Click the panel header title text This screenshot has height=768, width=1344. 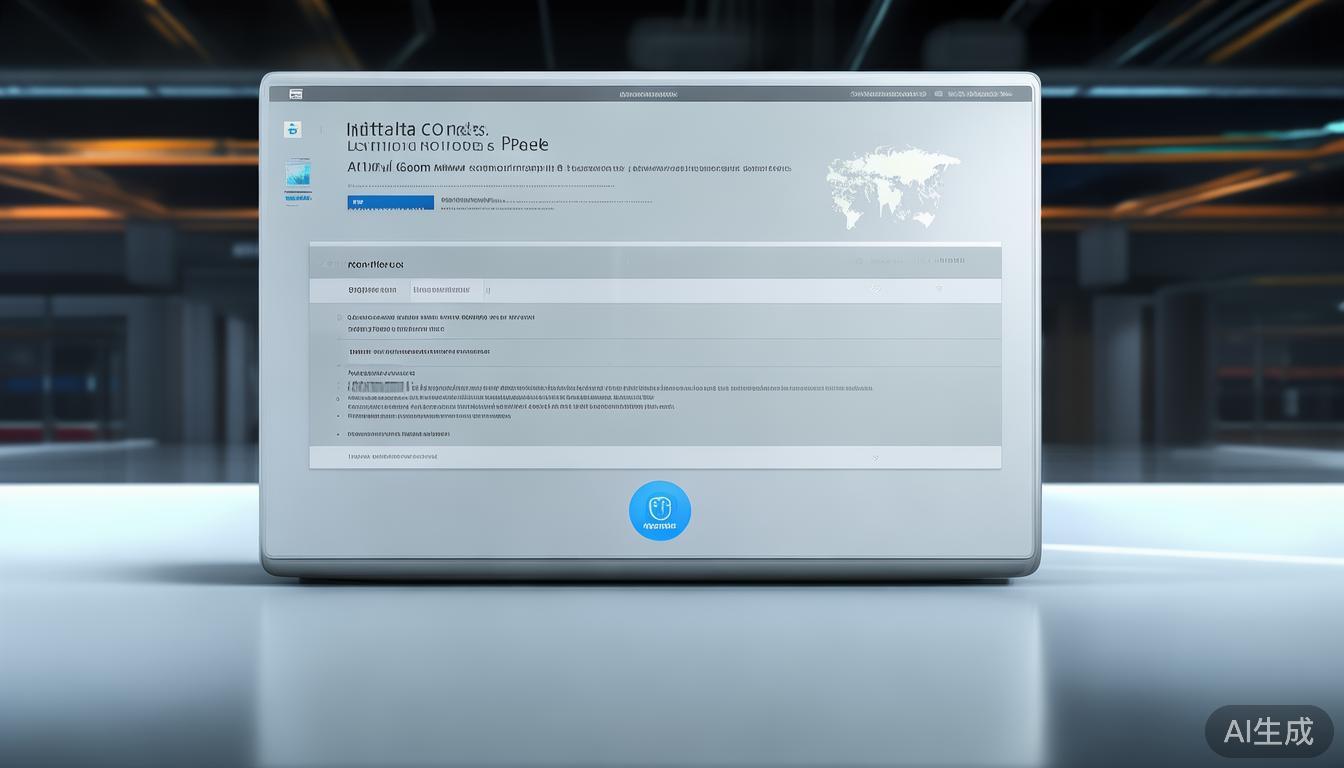pos(375,265)
